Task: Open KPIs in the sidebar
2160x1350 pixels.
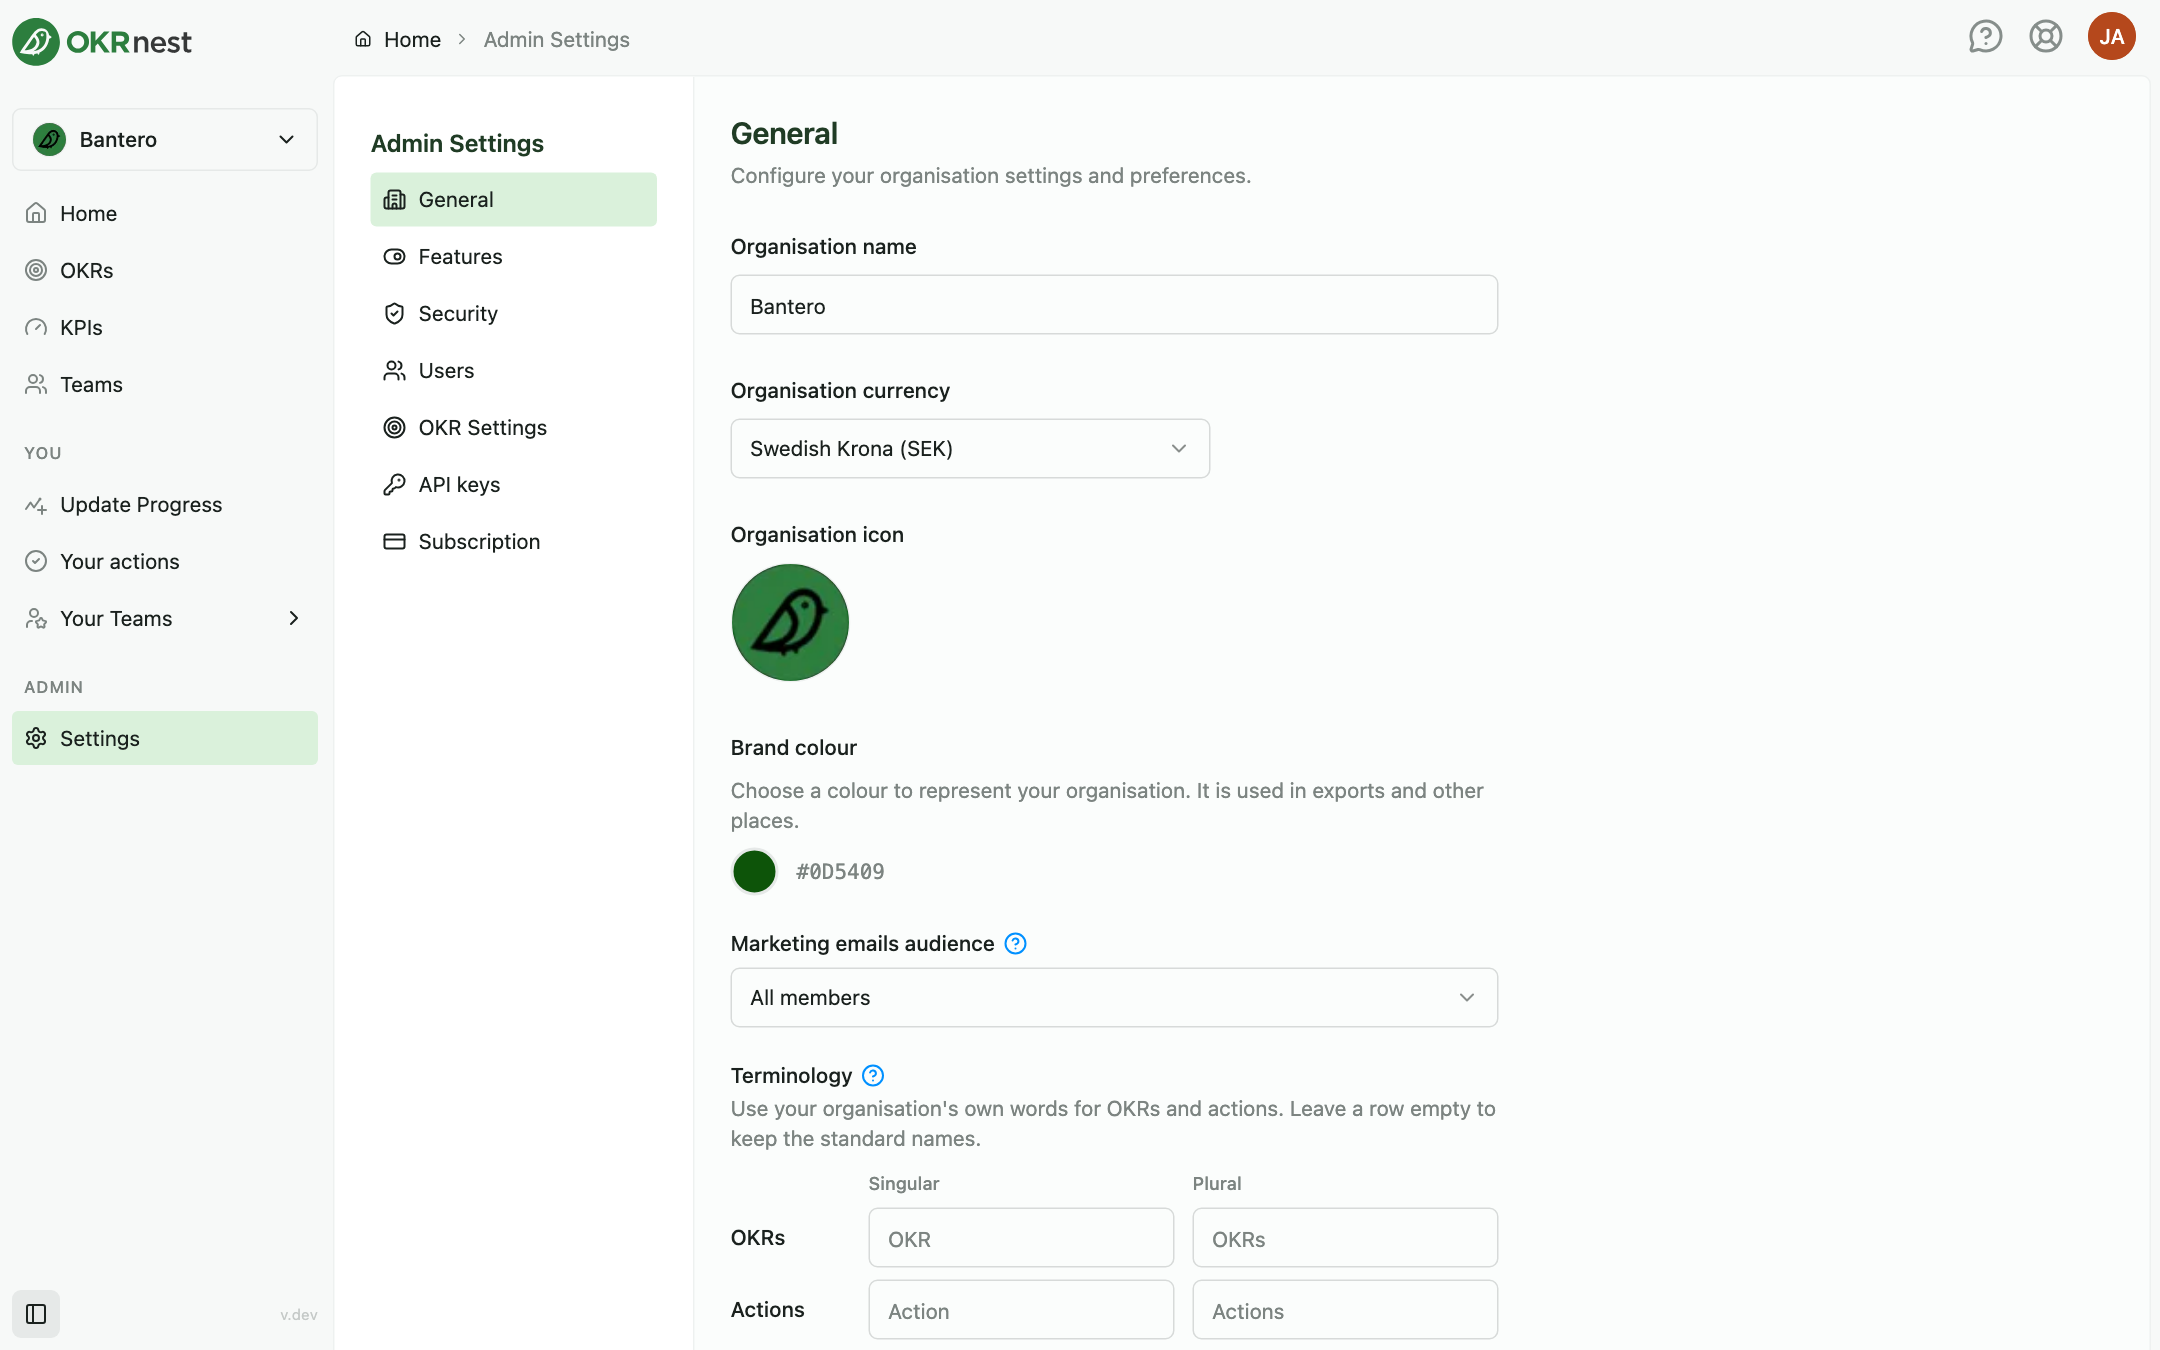Action: pos(165,327)
